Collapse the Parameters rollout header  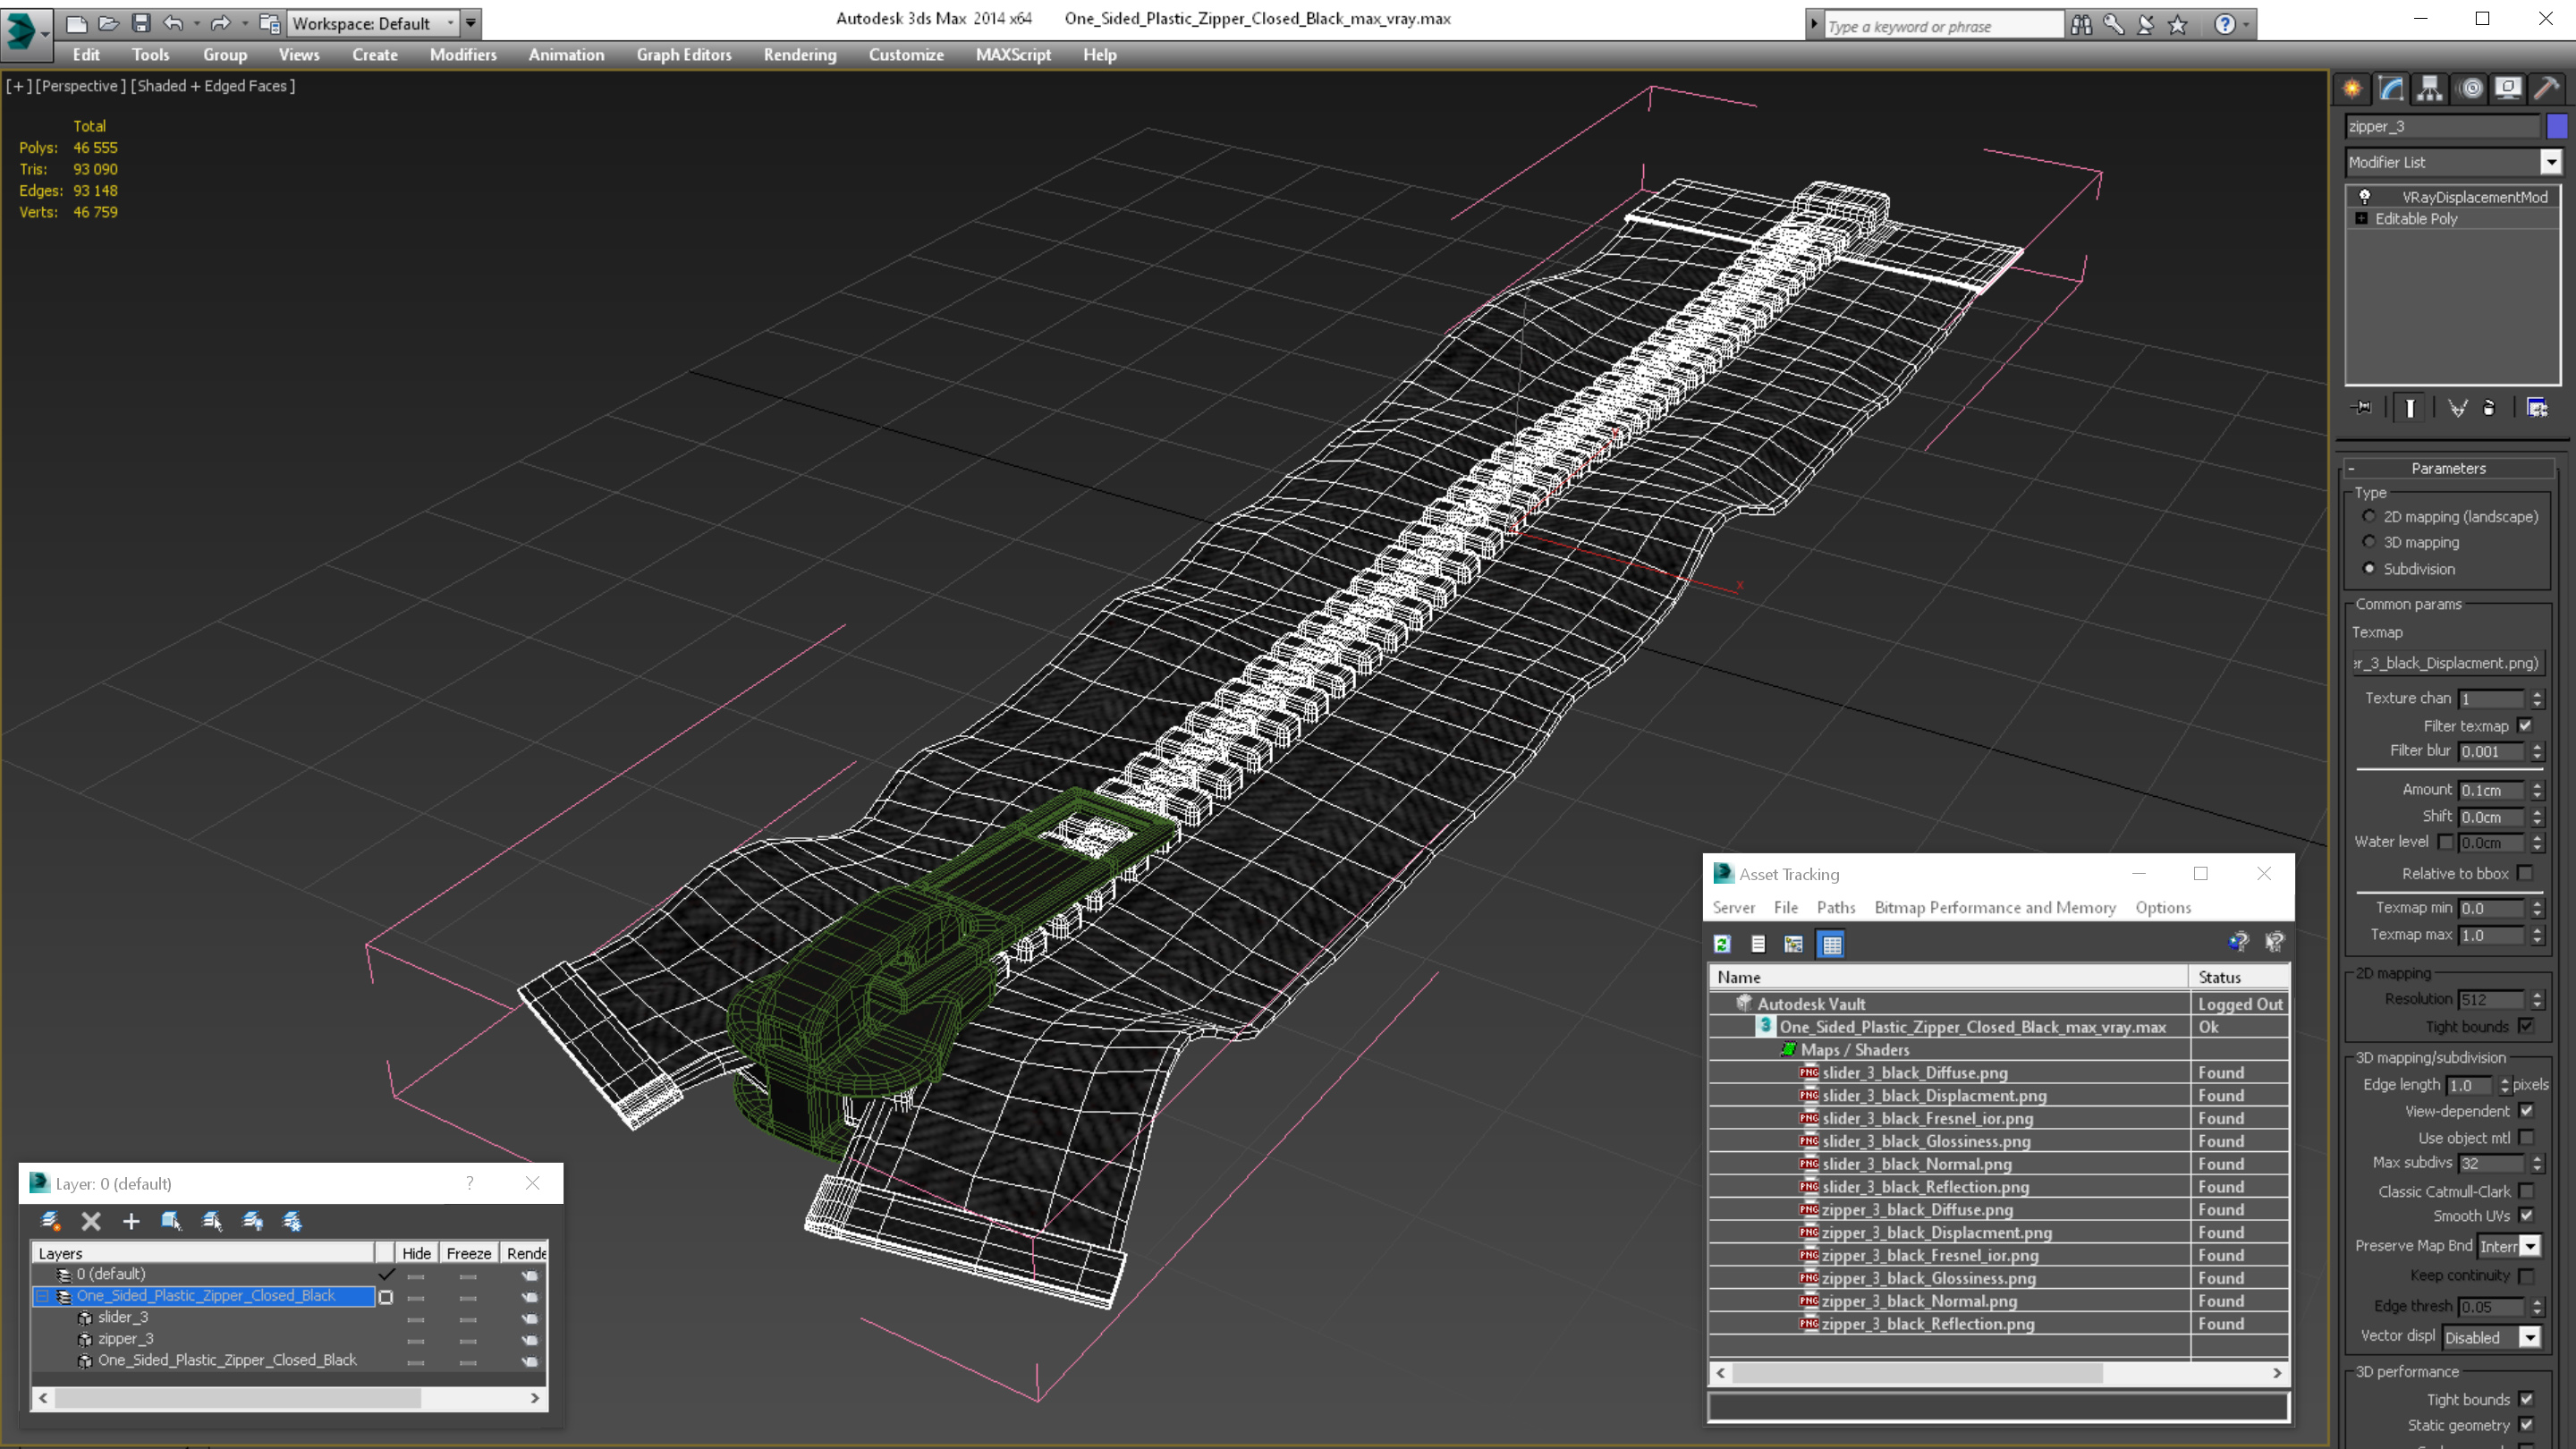pos(2448,468)
